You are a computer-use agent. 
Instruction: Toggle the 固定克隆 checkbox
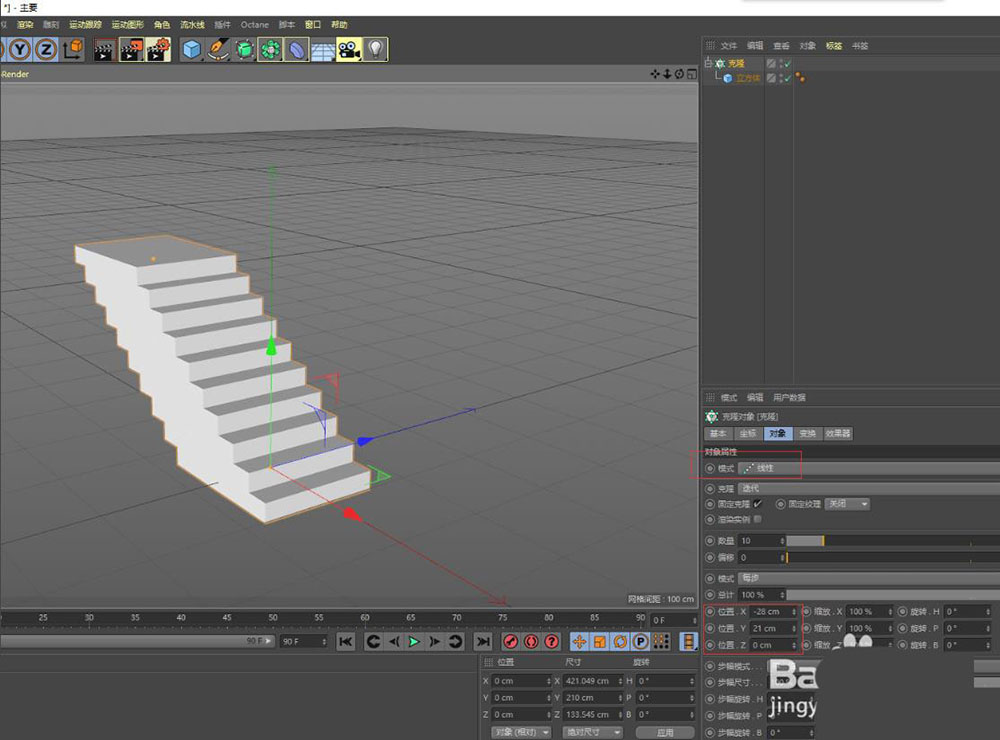tap(758, 503)
